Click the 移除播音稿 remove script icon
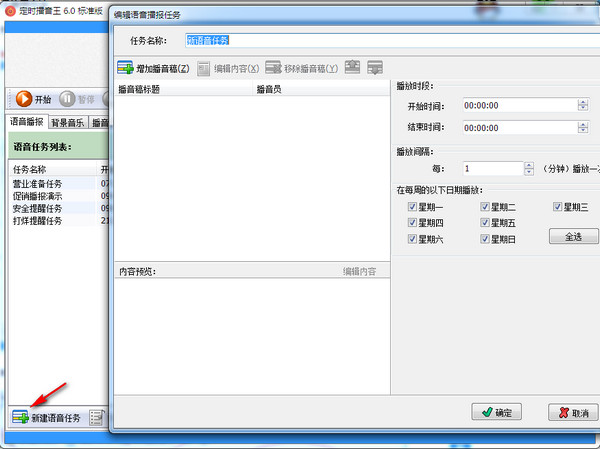 tap(273, 68)
